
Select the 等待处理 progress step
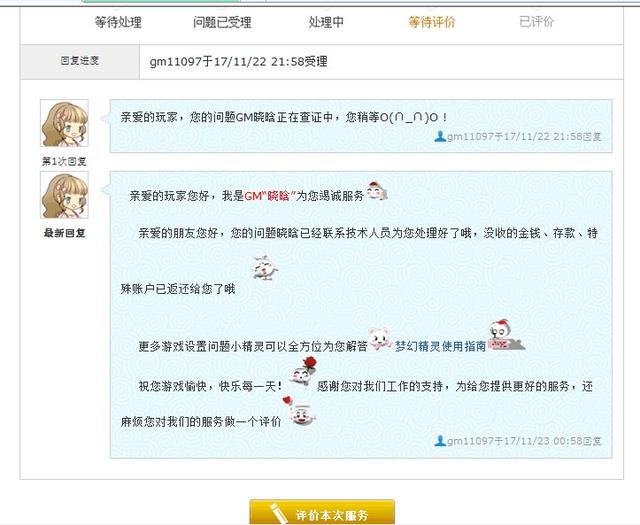pos(118,22)
